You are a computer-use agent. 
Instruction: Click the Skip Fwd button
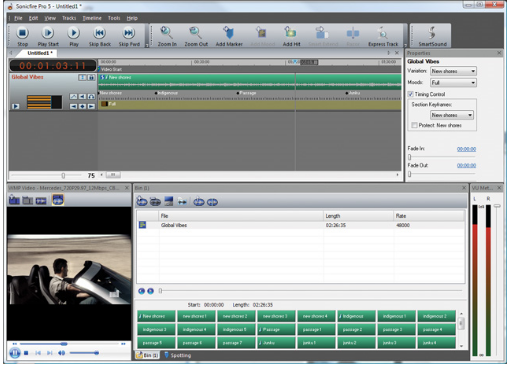(129, 36)
